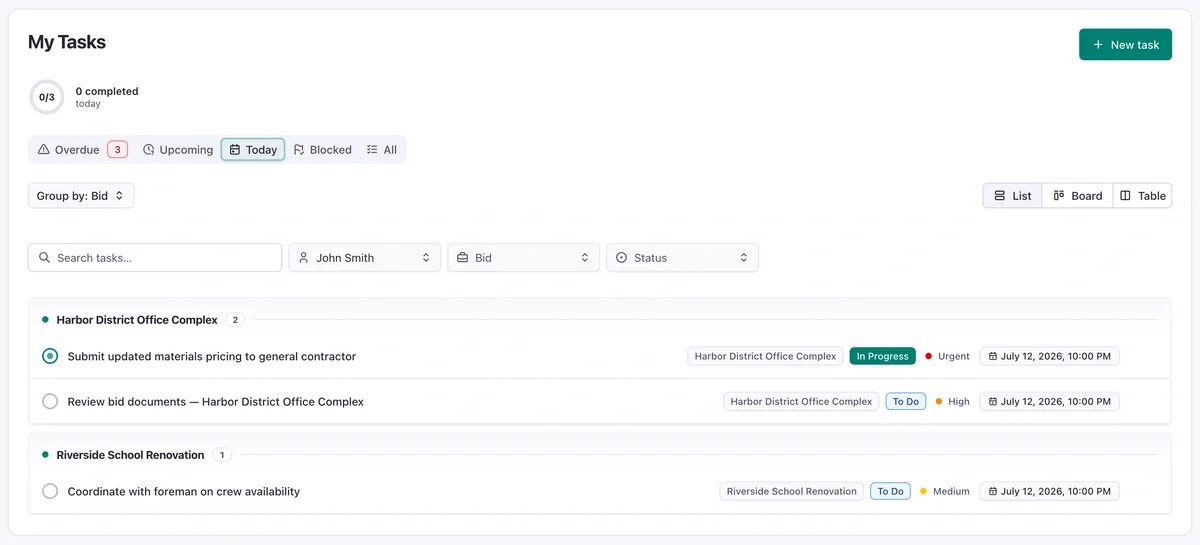Switch to Board view
The height and width of the screenshot is (545, 1200).
(1078, 196)
